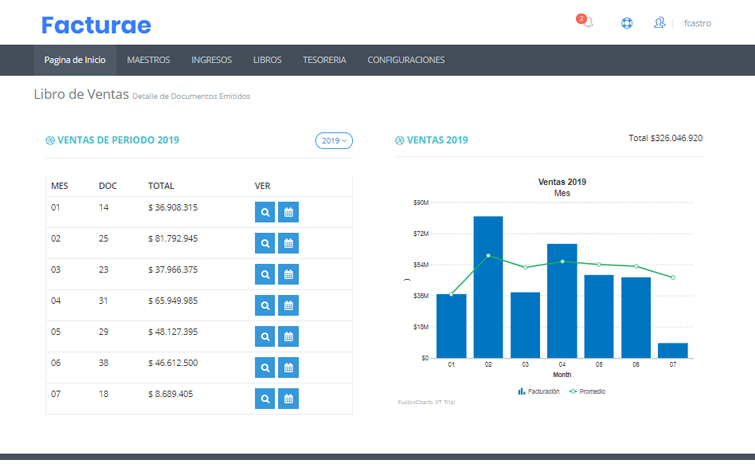This screenshot has height=470, width=755.
Task: View month 02 details with magnifier
Action: click(265, 243)
